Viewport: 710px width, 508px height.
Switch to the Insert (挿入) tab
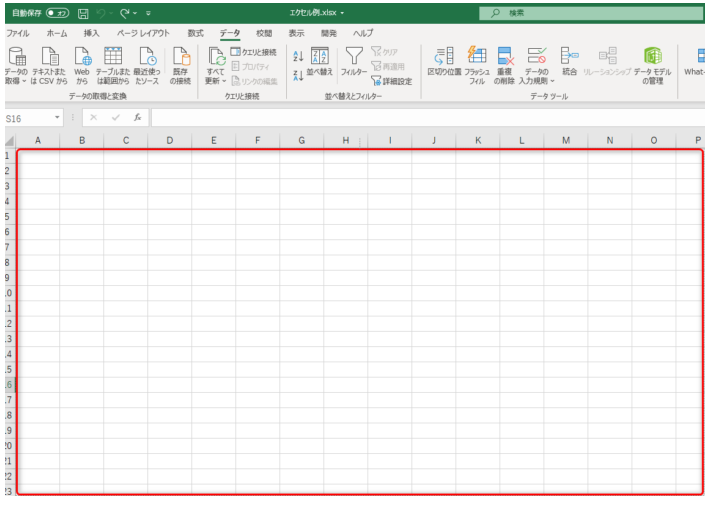(91, 33)
